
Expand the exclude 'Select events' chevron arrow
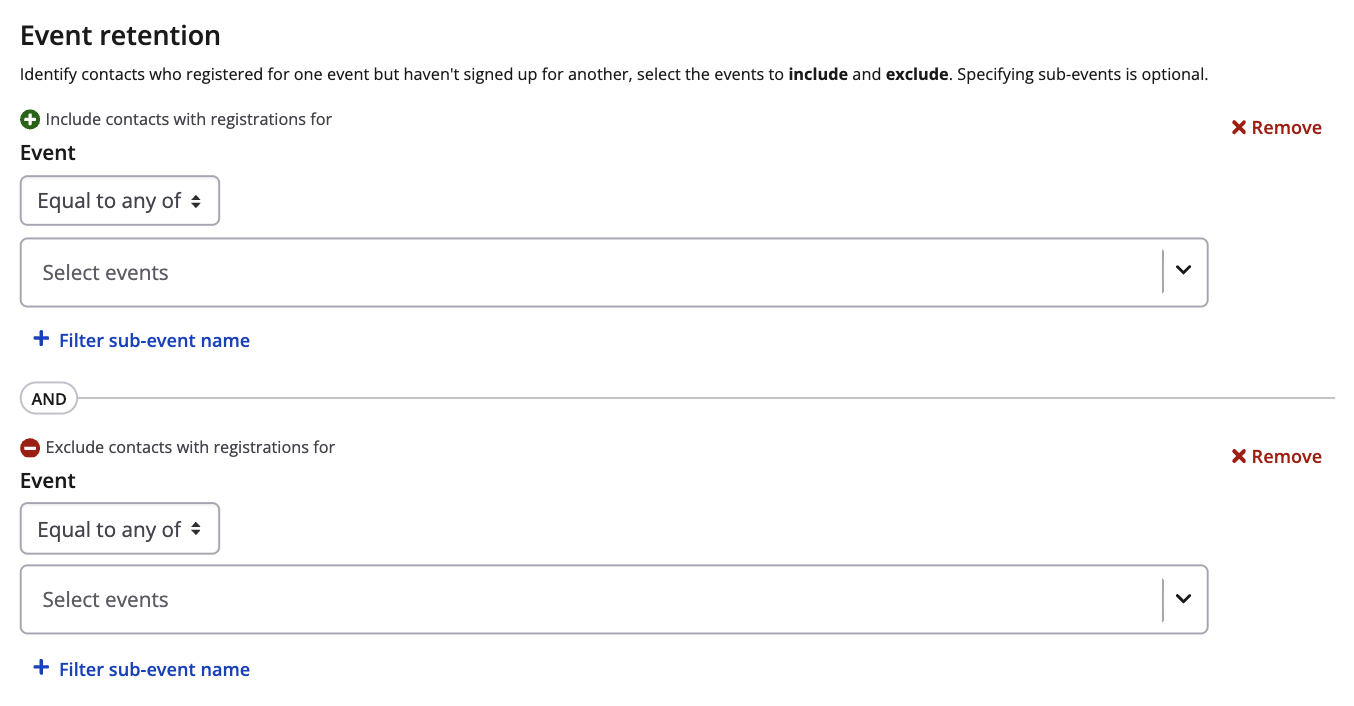pos(1184,599)
